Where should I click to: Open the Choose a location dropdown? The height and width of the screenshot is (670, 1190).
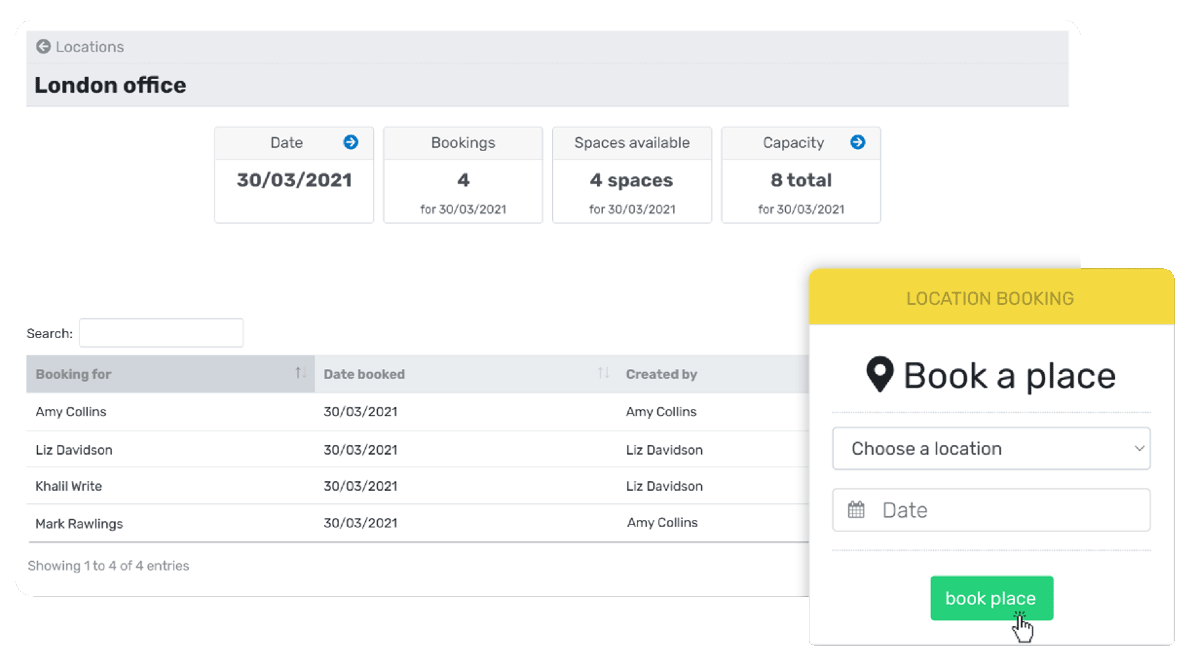[991, 448]
